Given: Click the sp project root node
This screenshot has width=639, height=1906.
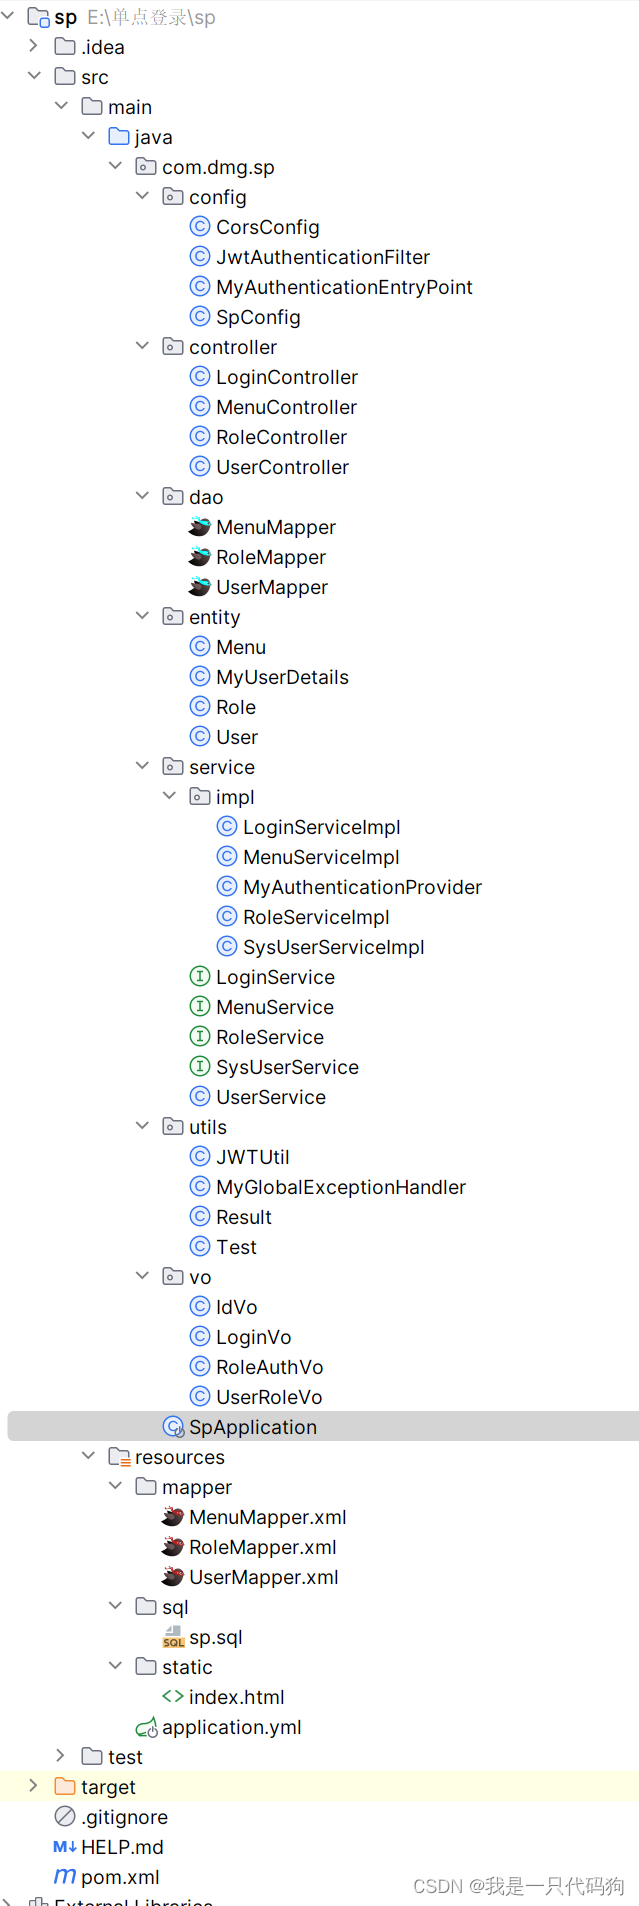Looking at the screenshot, I should point(66,17).
